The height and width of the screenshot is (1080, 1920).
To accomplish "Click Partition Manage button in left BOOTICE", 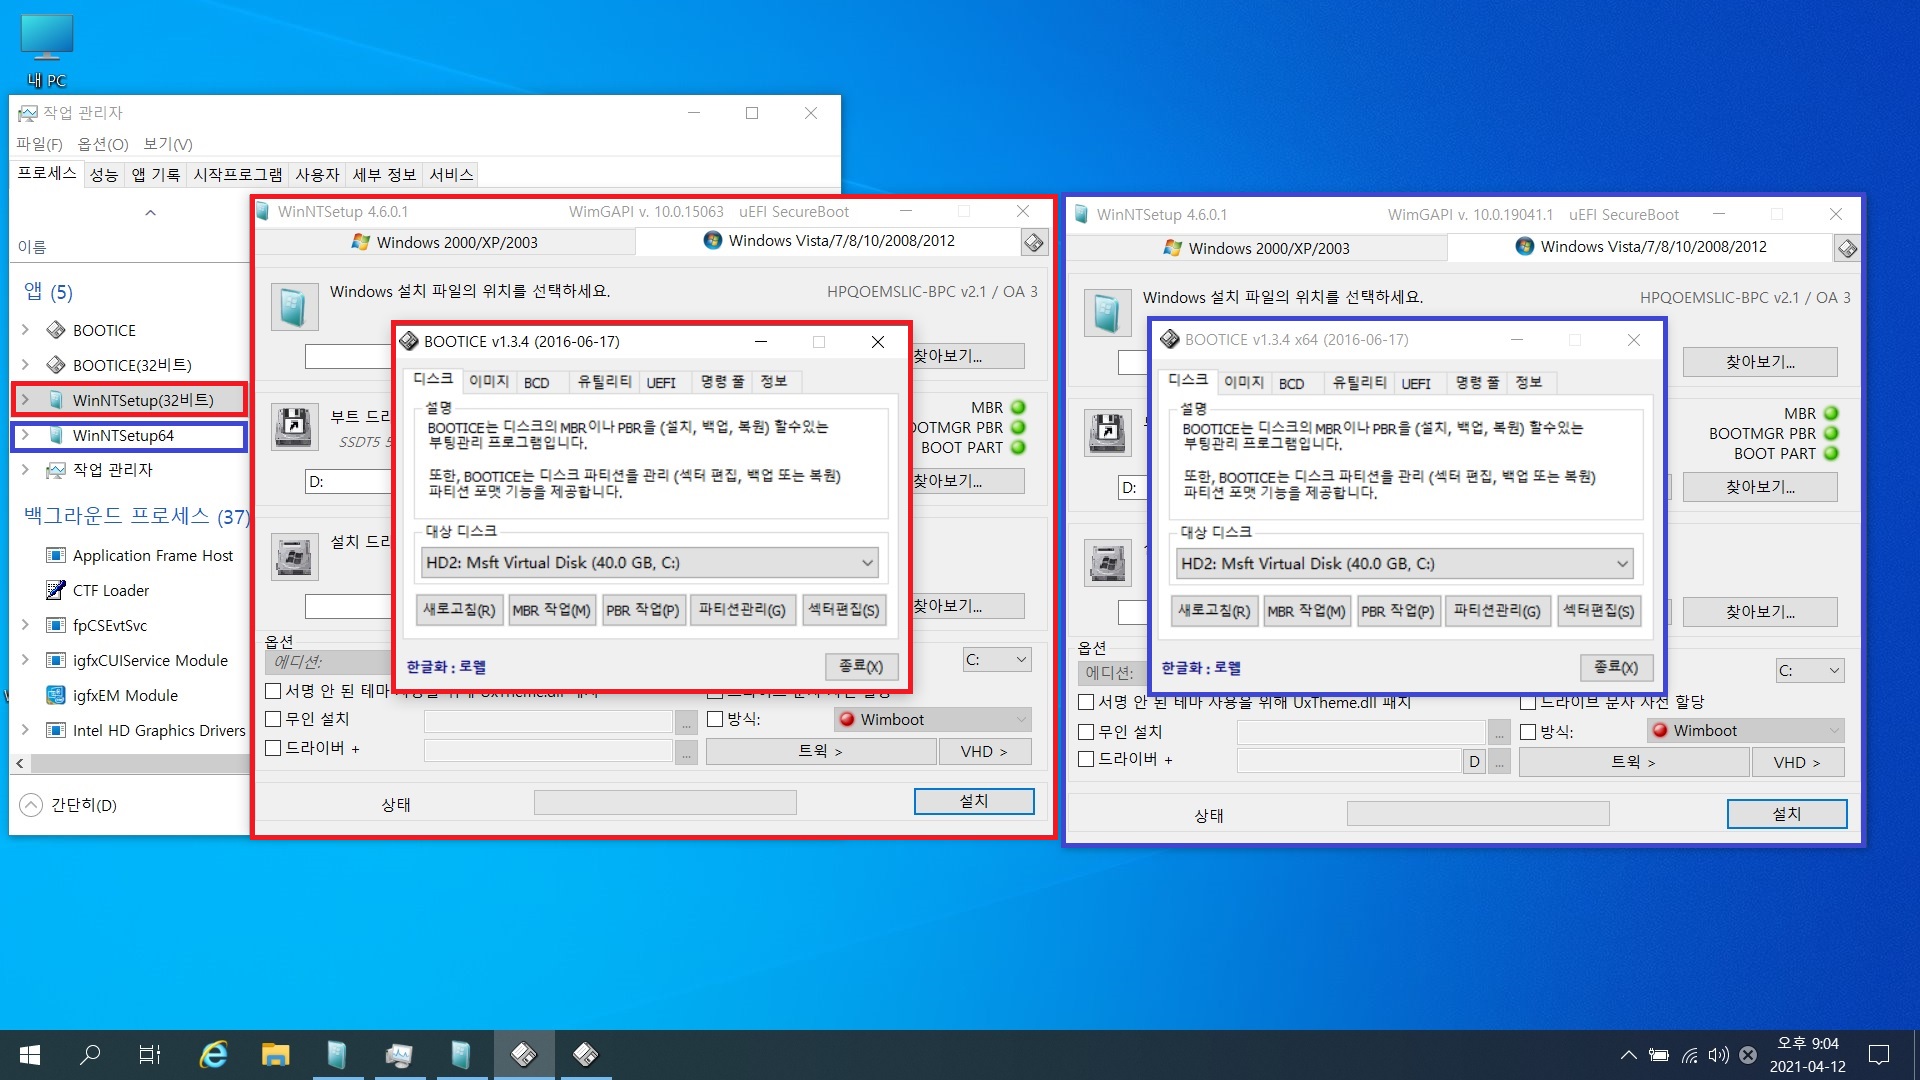I will (x=742, y=610).
